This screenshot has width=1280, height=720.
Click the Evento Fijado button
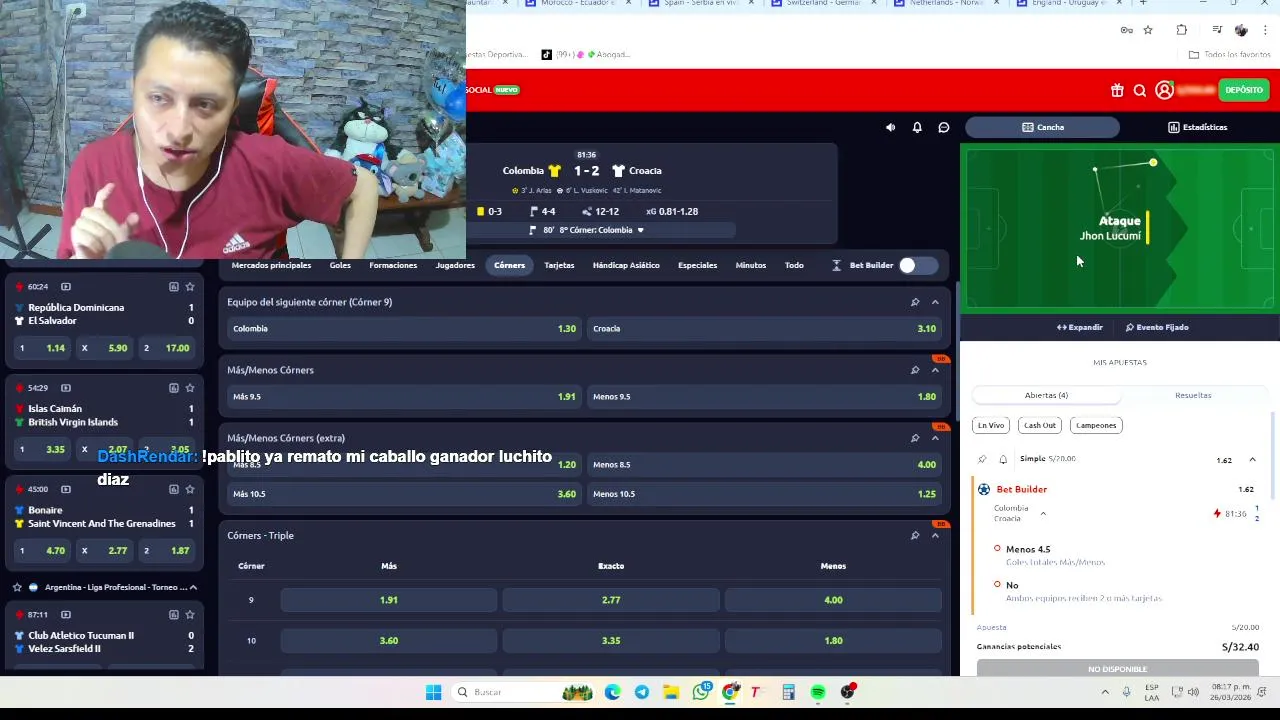(x=1157, y=327)
